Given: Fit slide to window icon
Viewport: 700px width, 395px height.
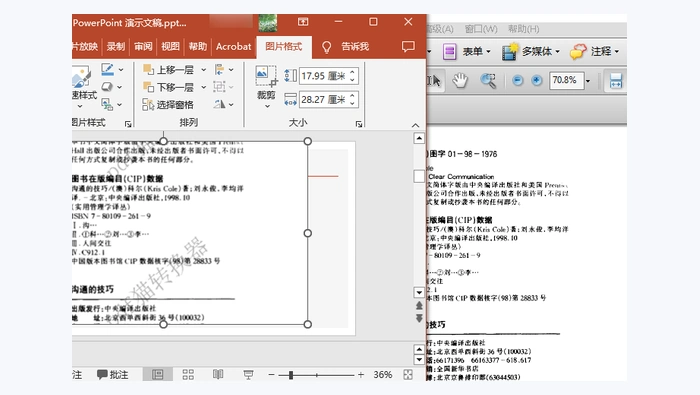Looking at the screenshot, I should (408, 374).
